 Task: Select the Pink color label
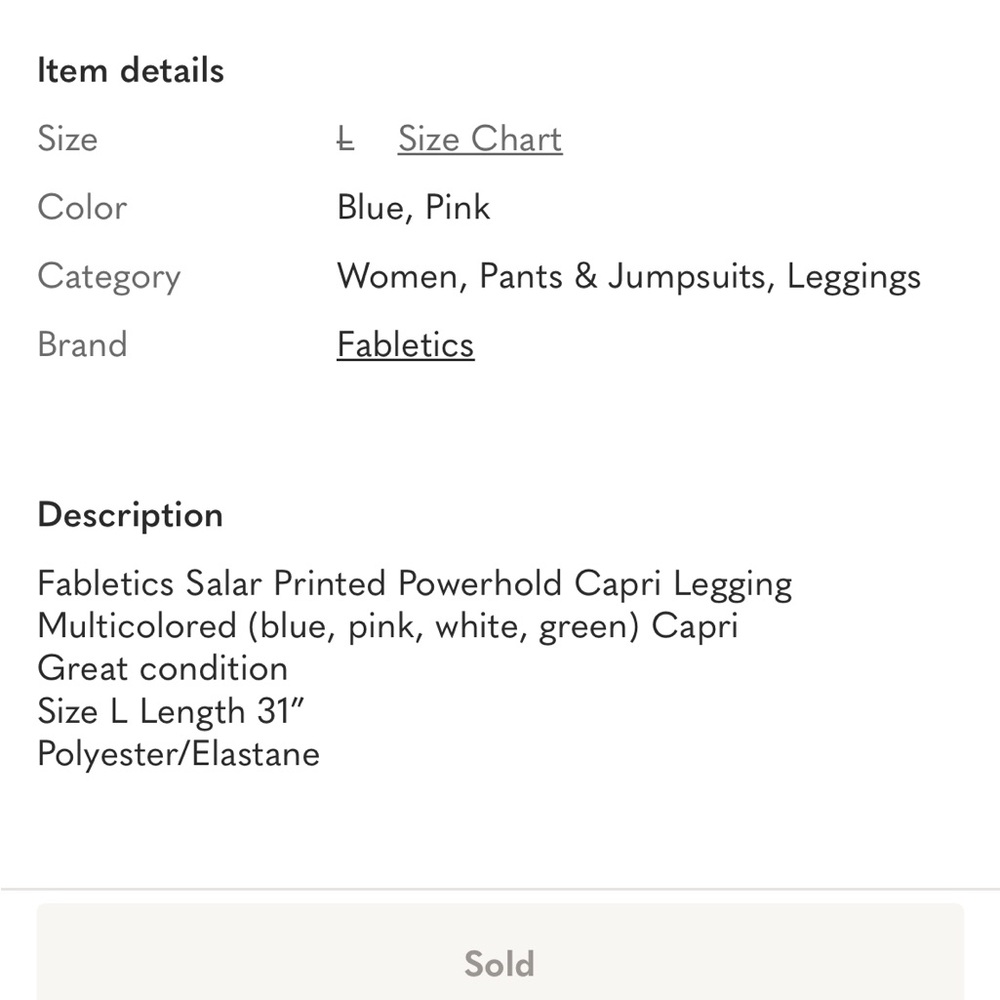[456, 207]
